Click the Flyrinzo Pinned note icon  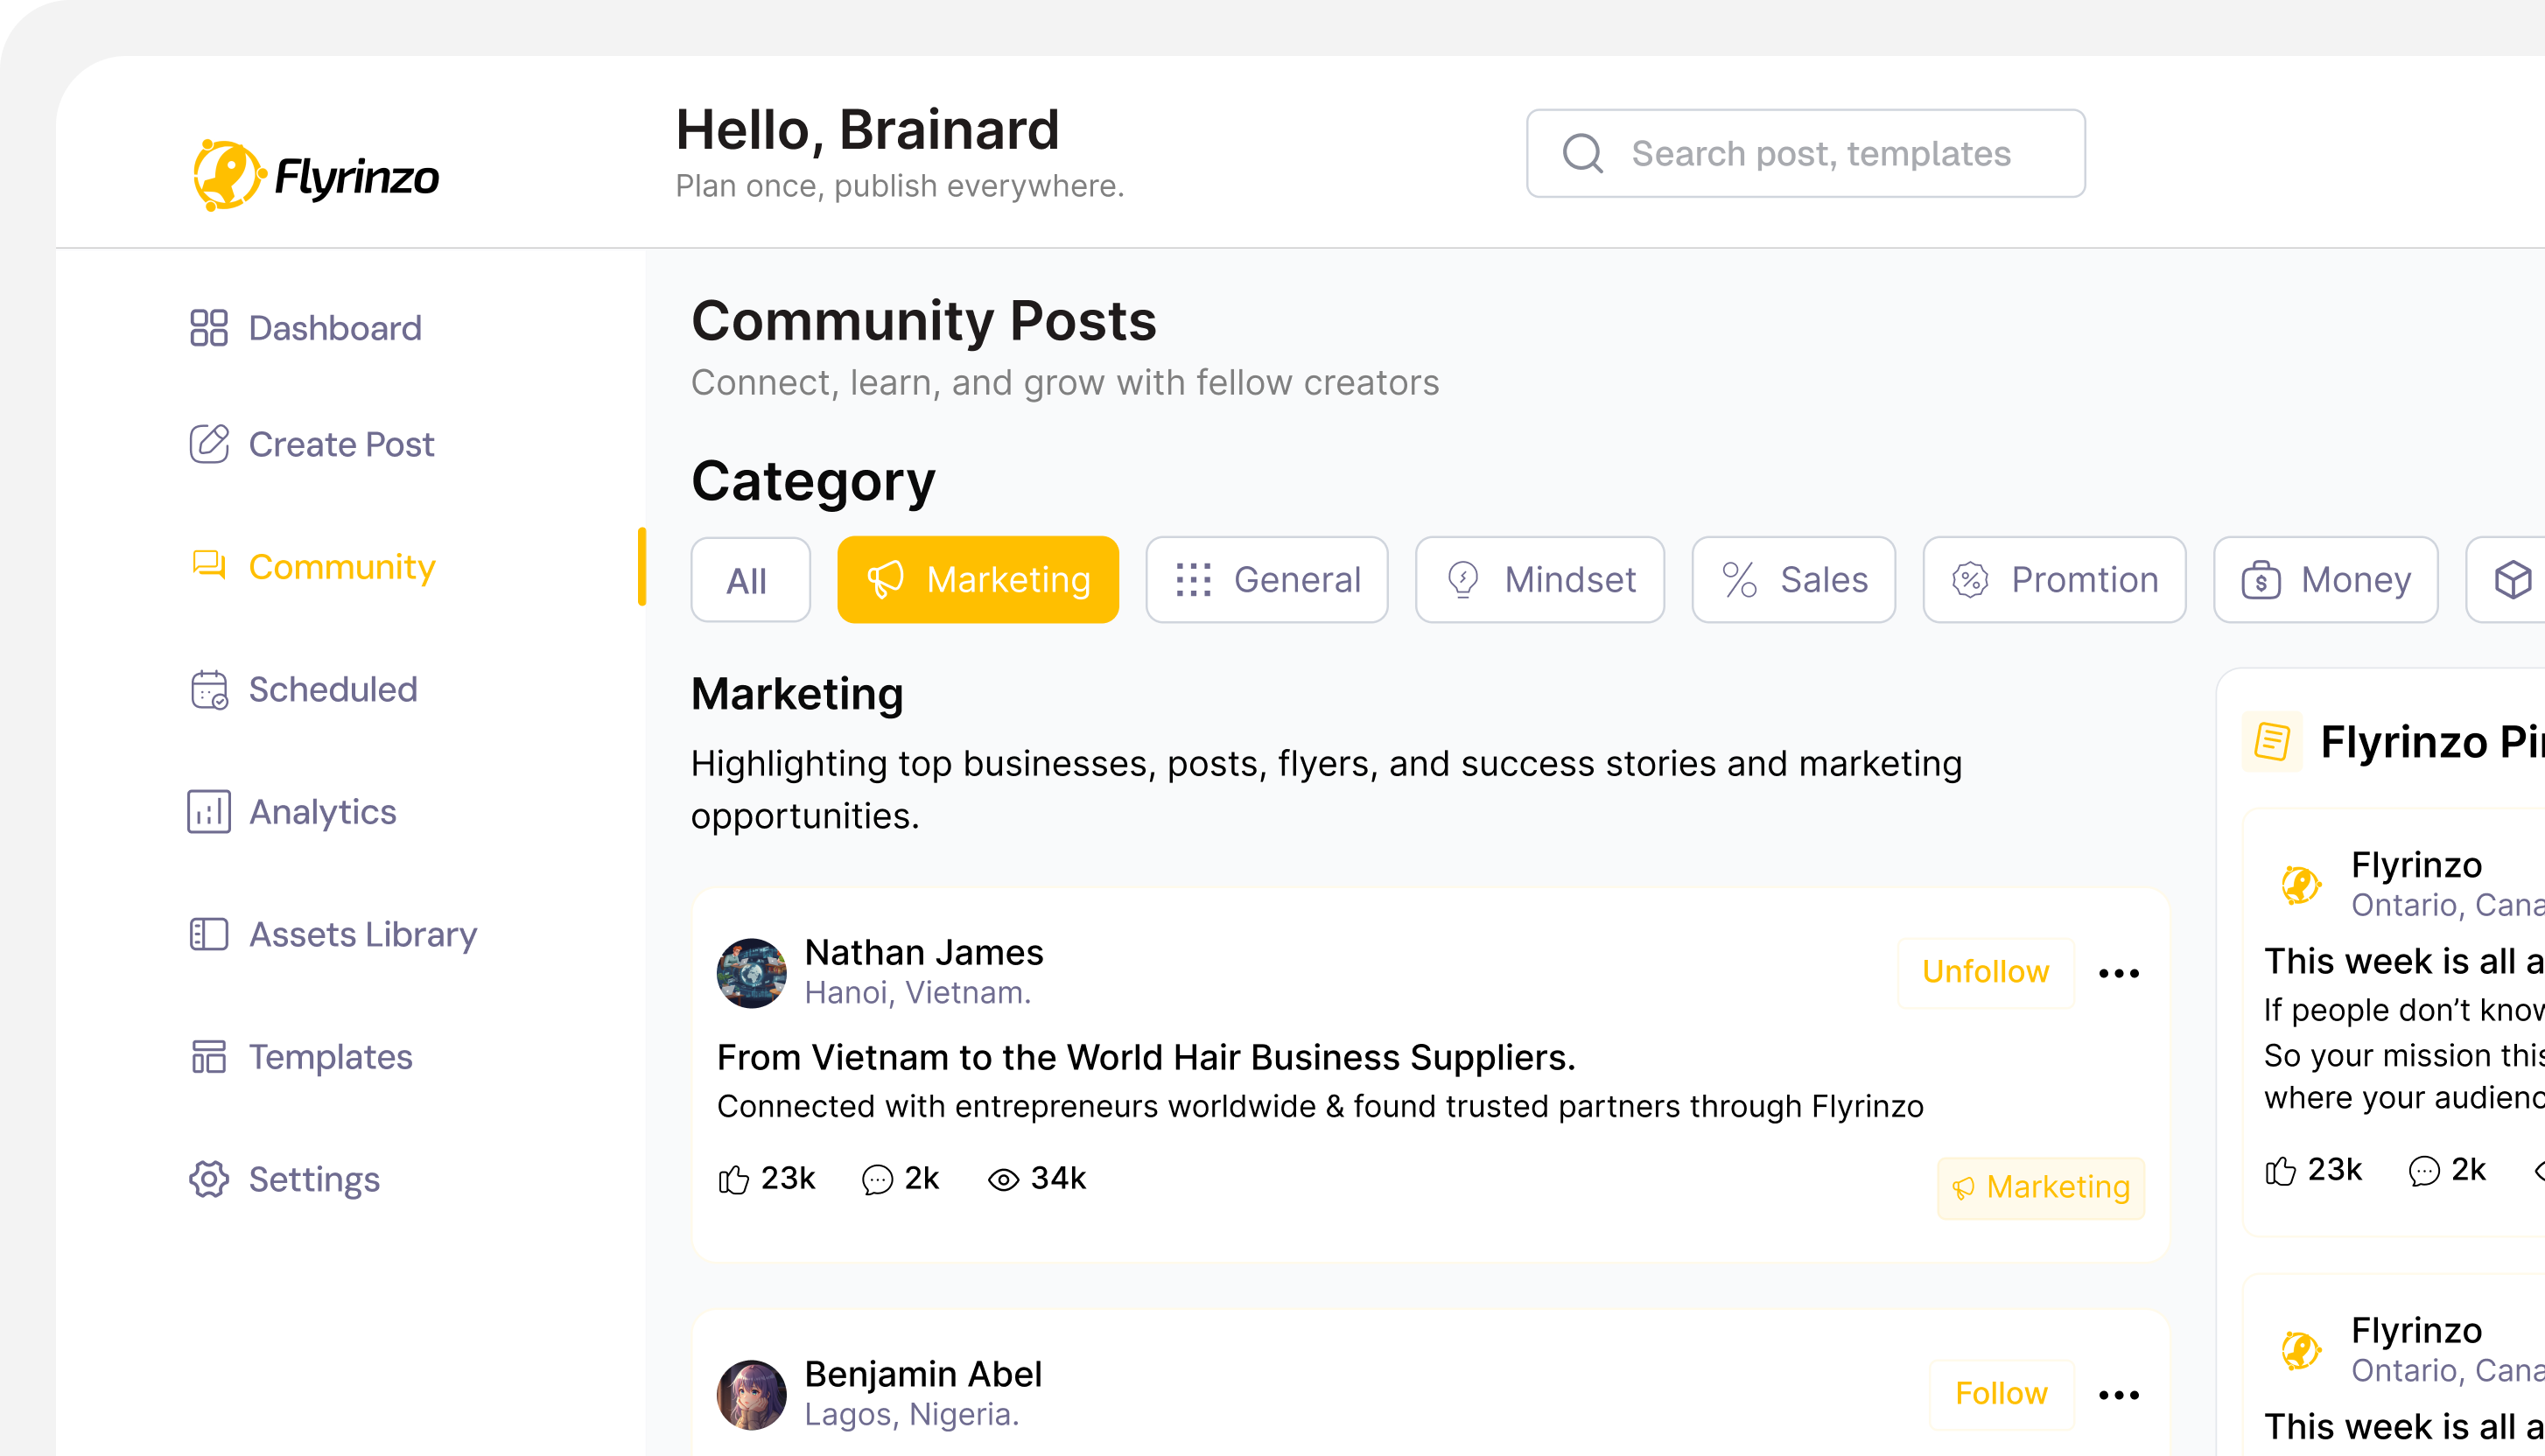(x=2272, y=741)
